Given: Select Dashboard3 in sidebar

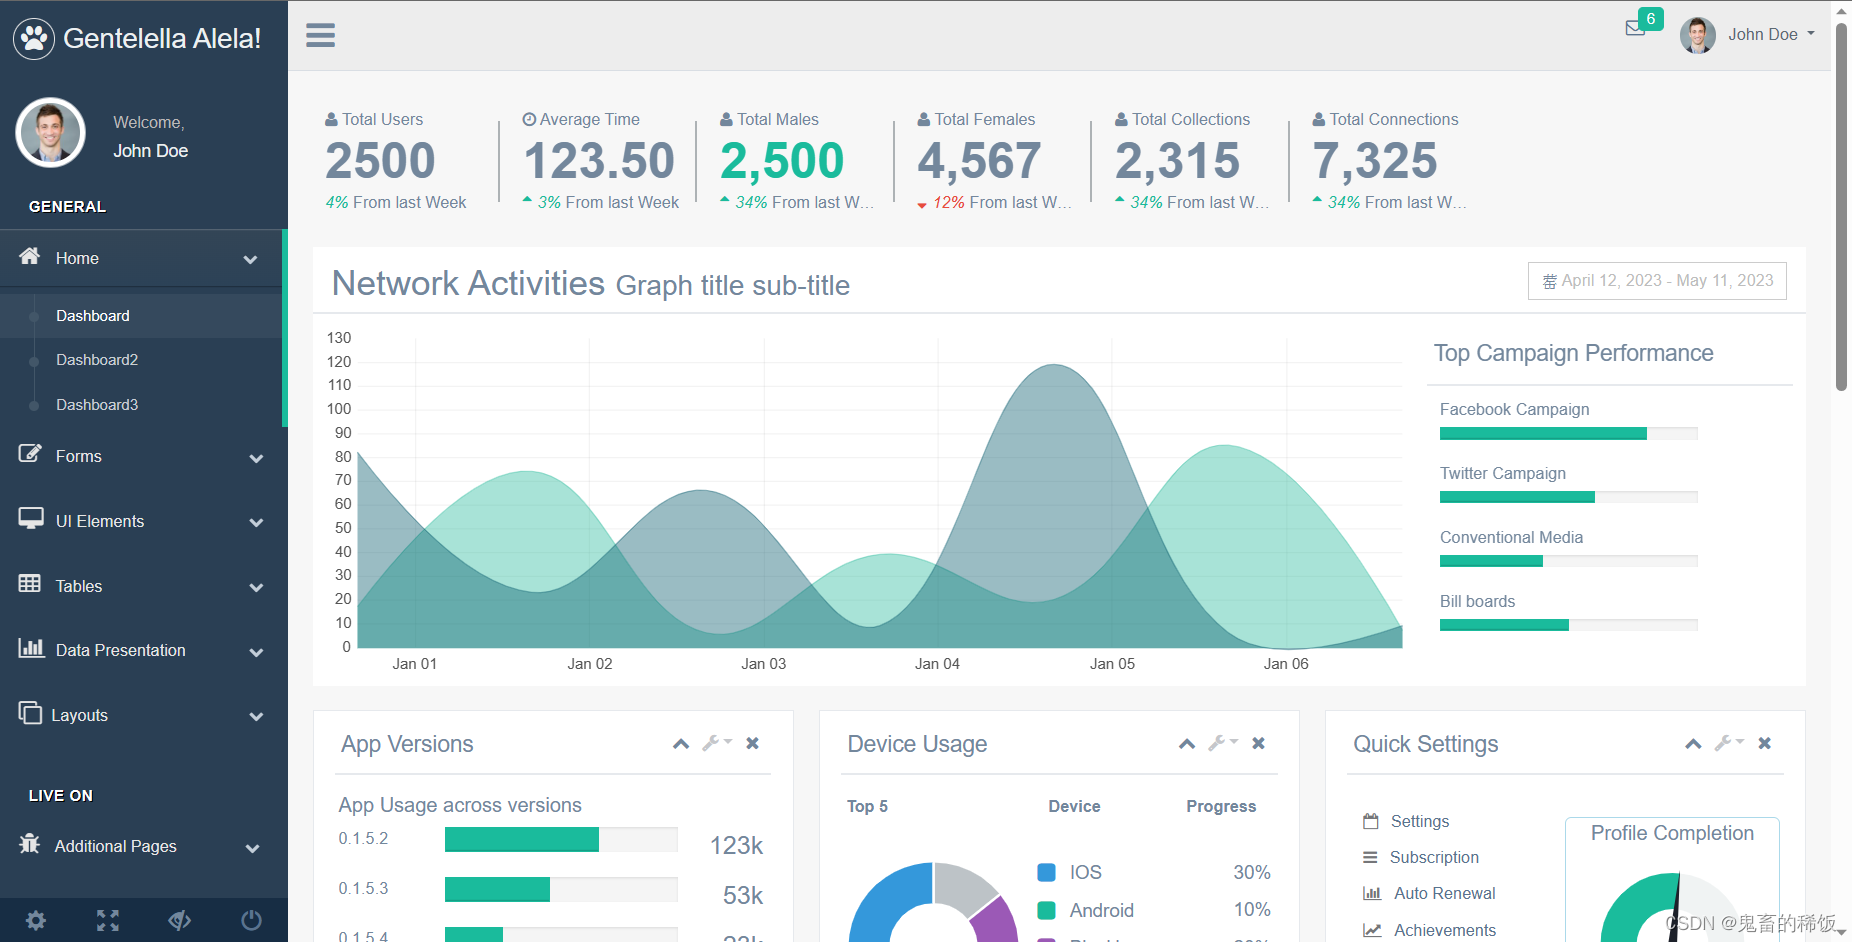Looking at the screenshot, I should tap(97, 405).
